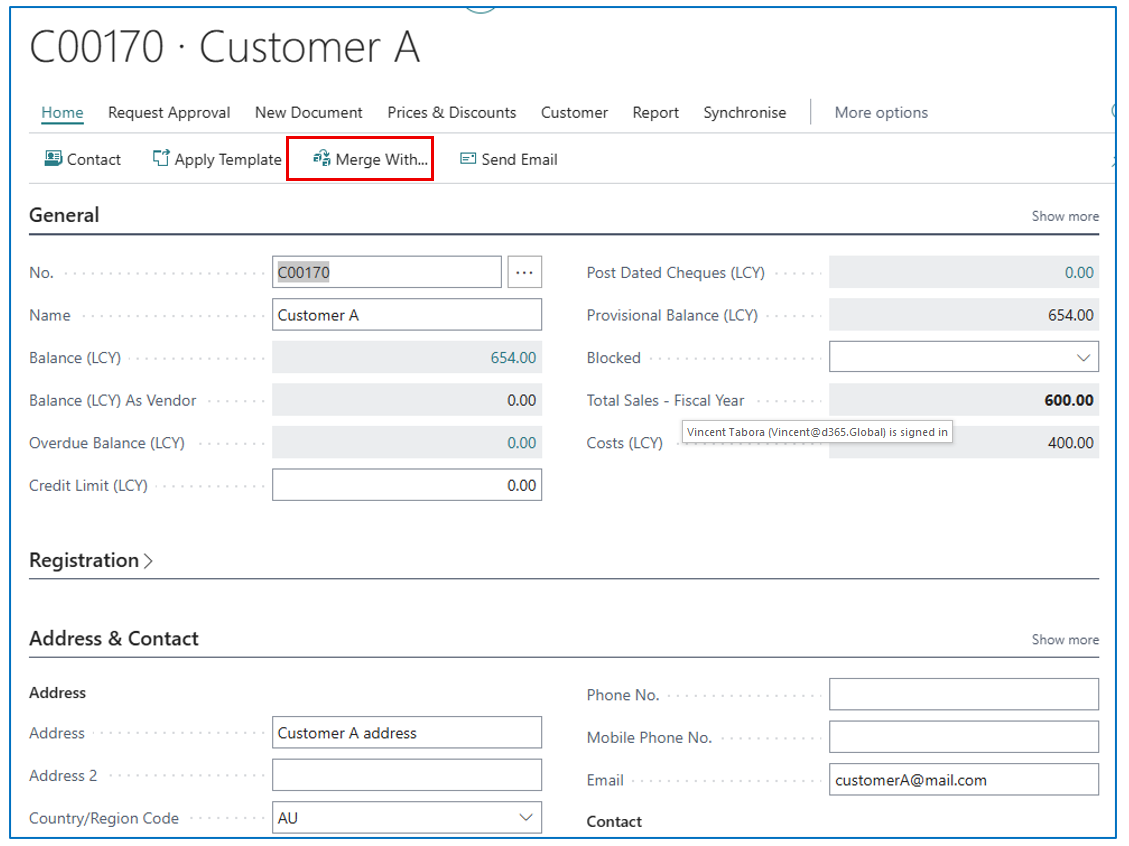
Task: Open the New Document menu
Action: click(x=308, y=113)
